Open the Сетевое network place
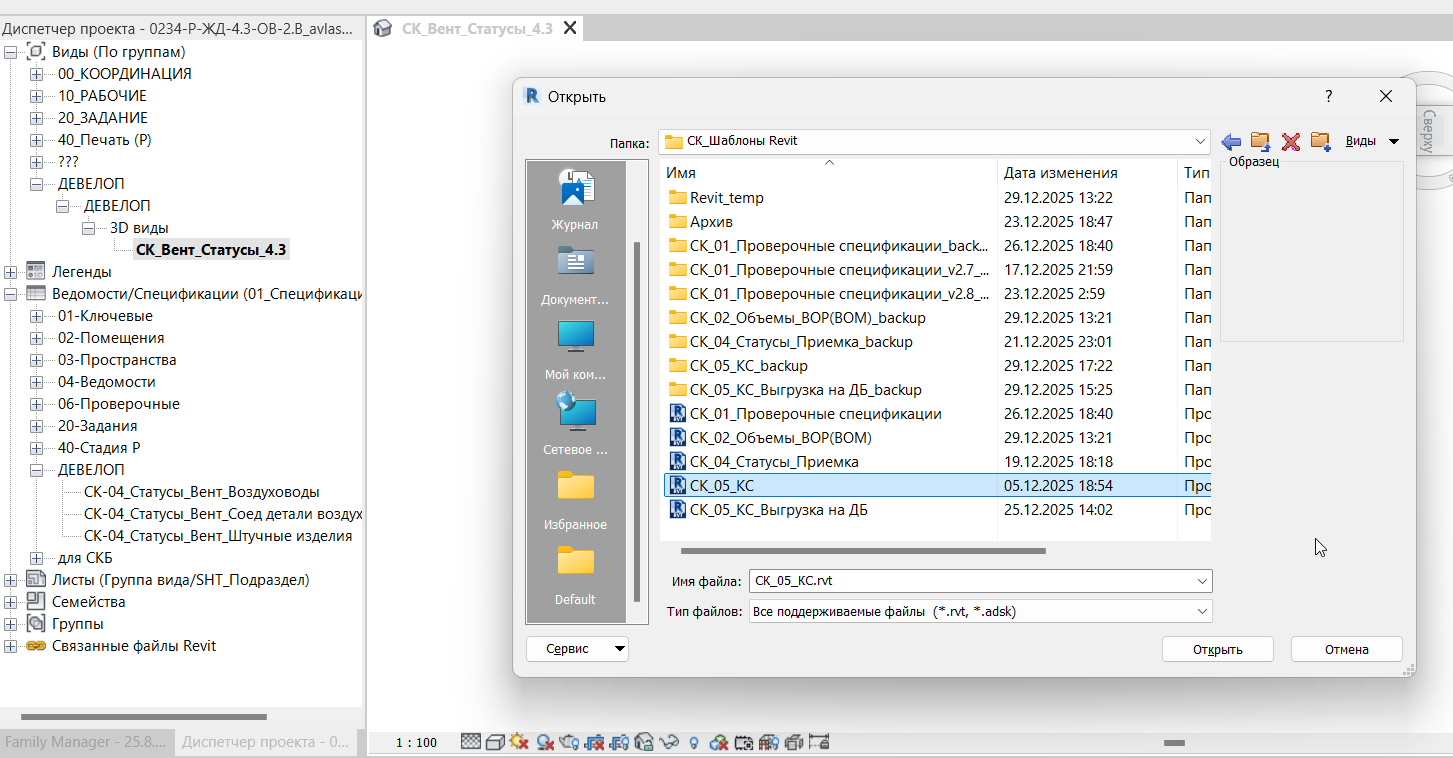The height and width of the screenshot is (758, 1453). point(575,425)
